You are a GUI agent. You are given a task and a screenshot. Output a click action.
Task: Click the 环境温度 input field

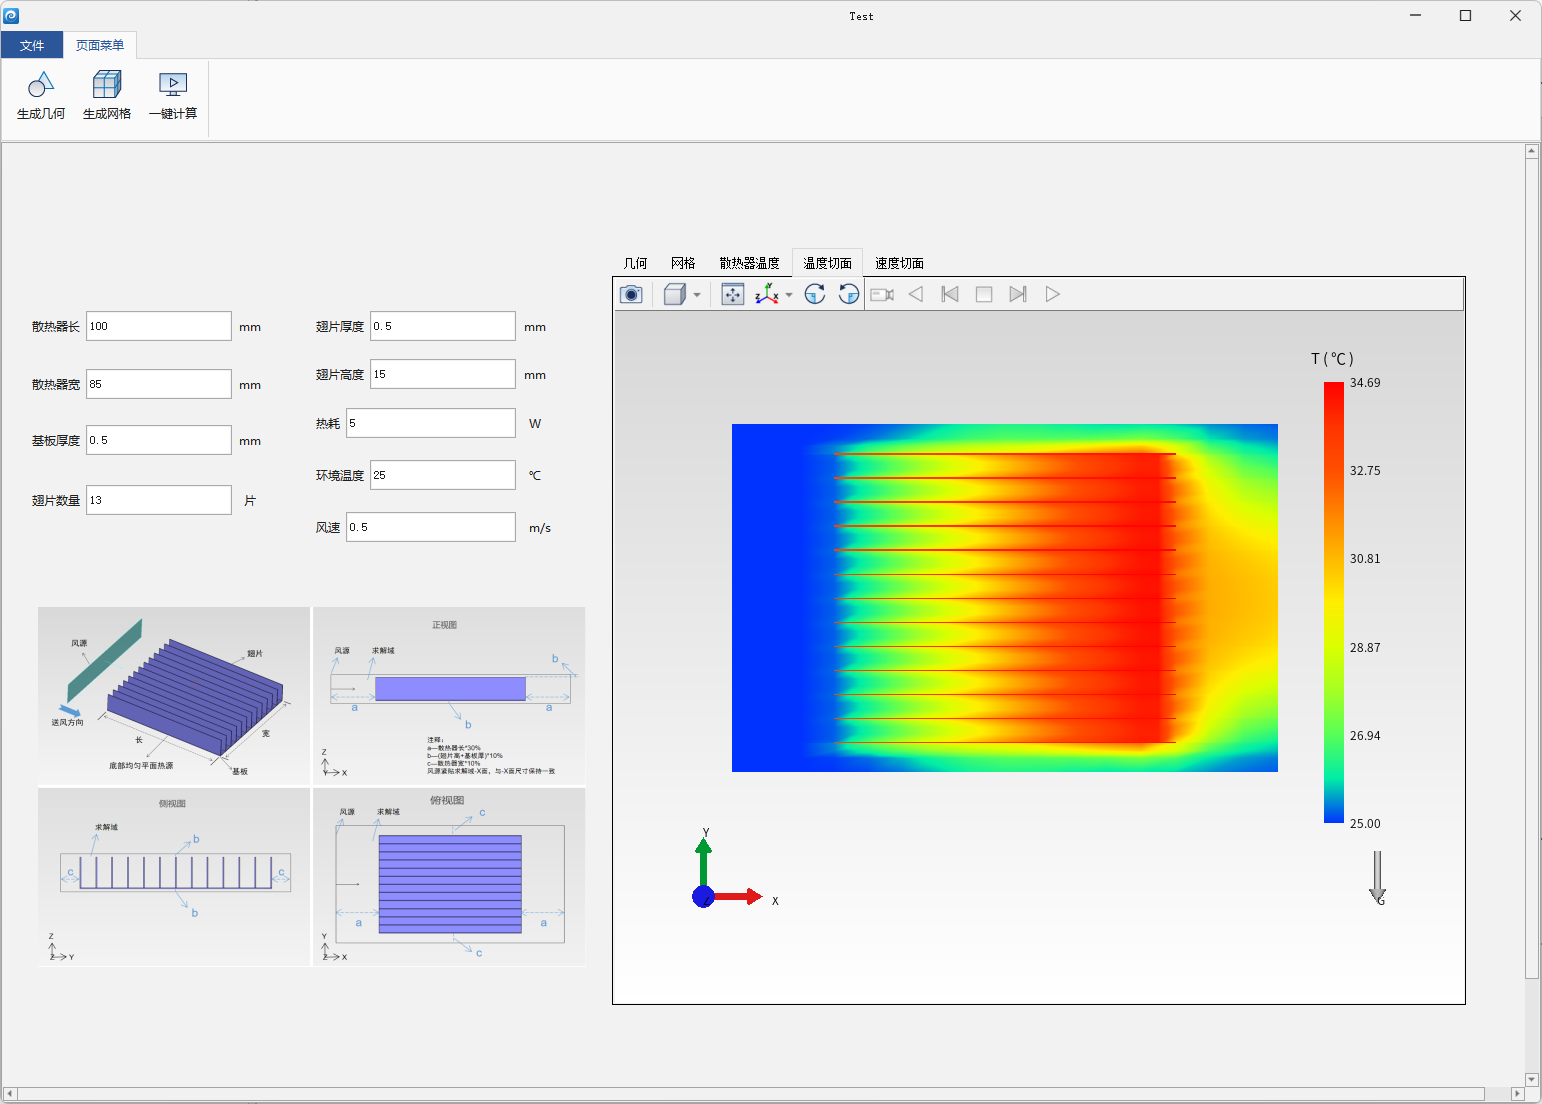click(443, 475)
